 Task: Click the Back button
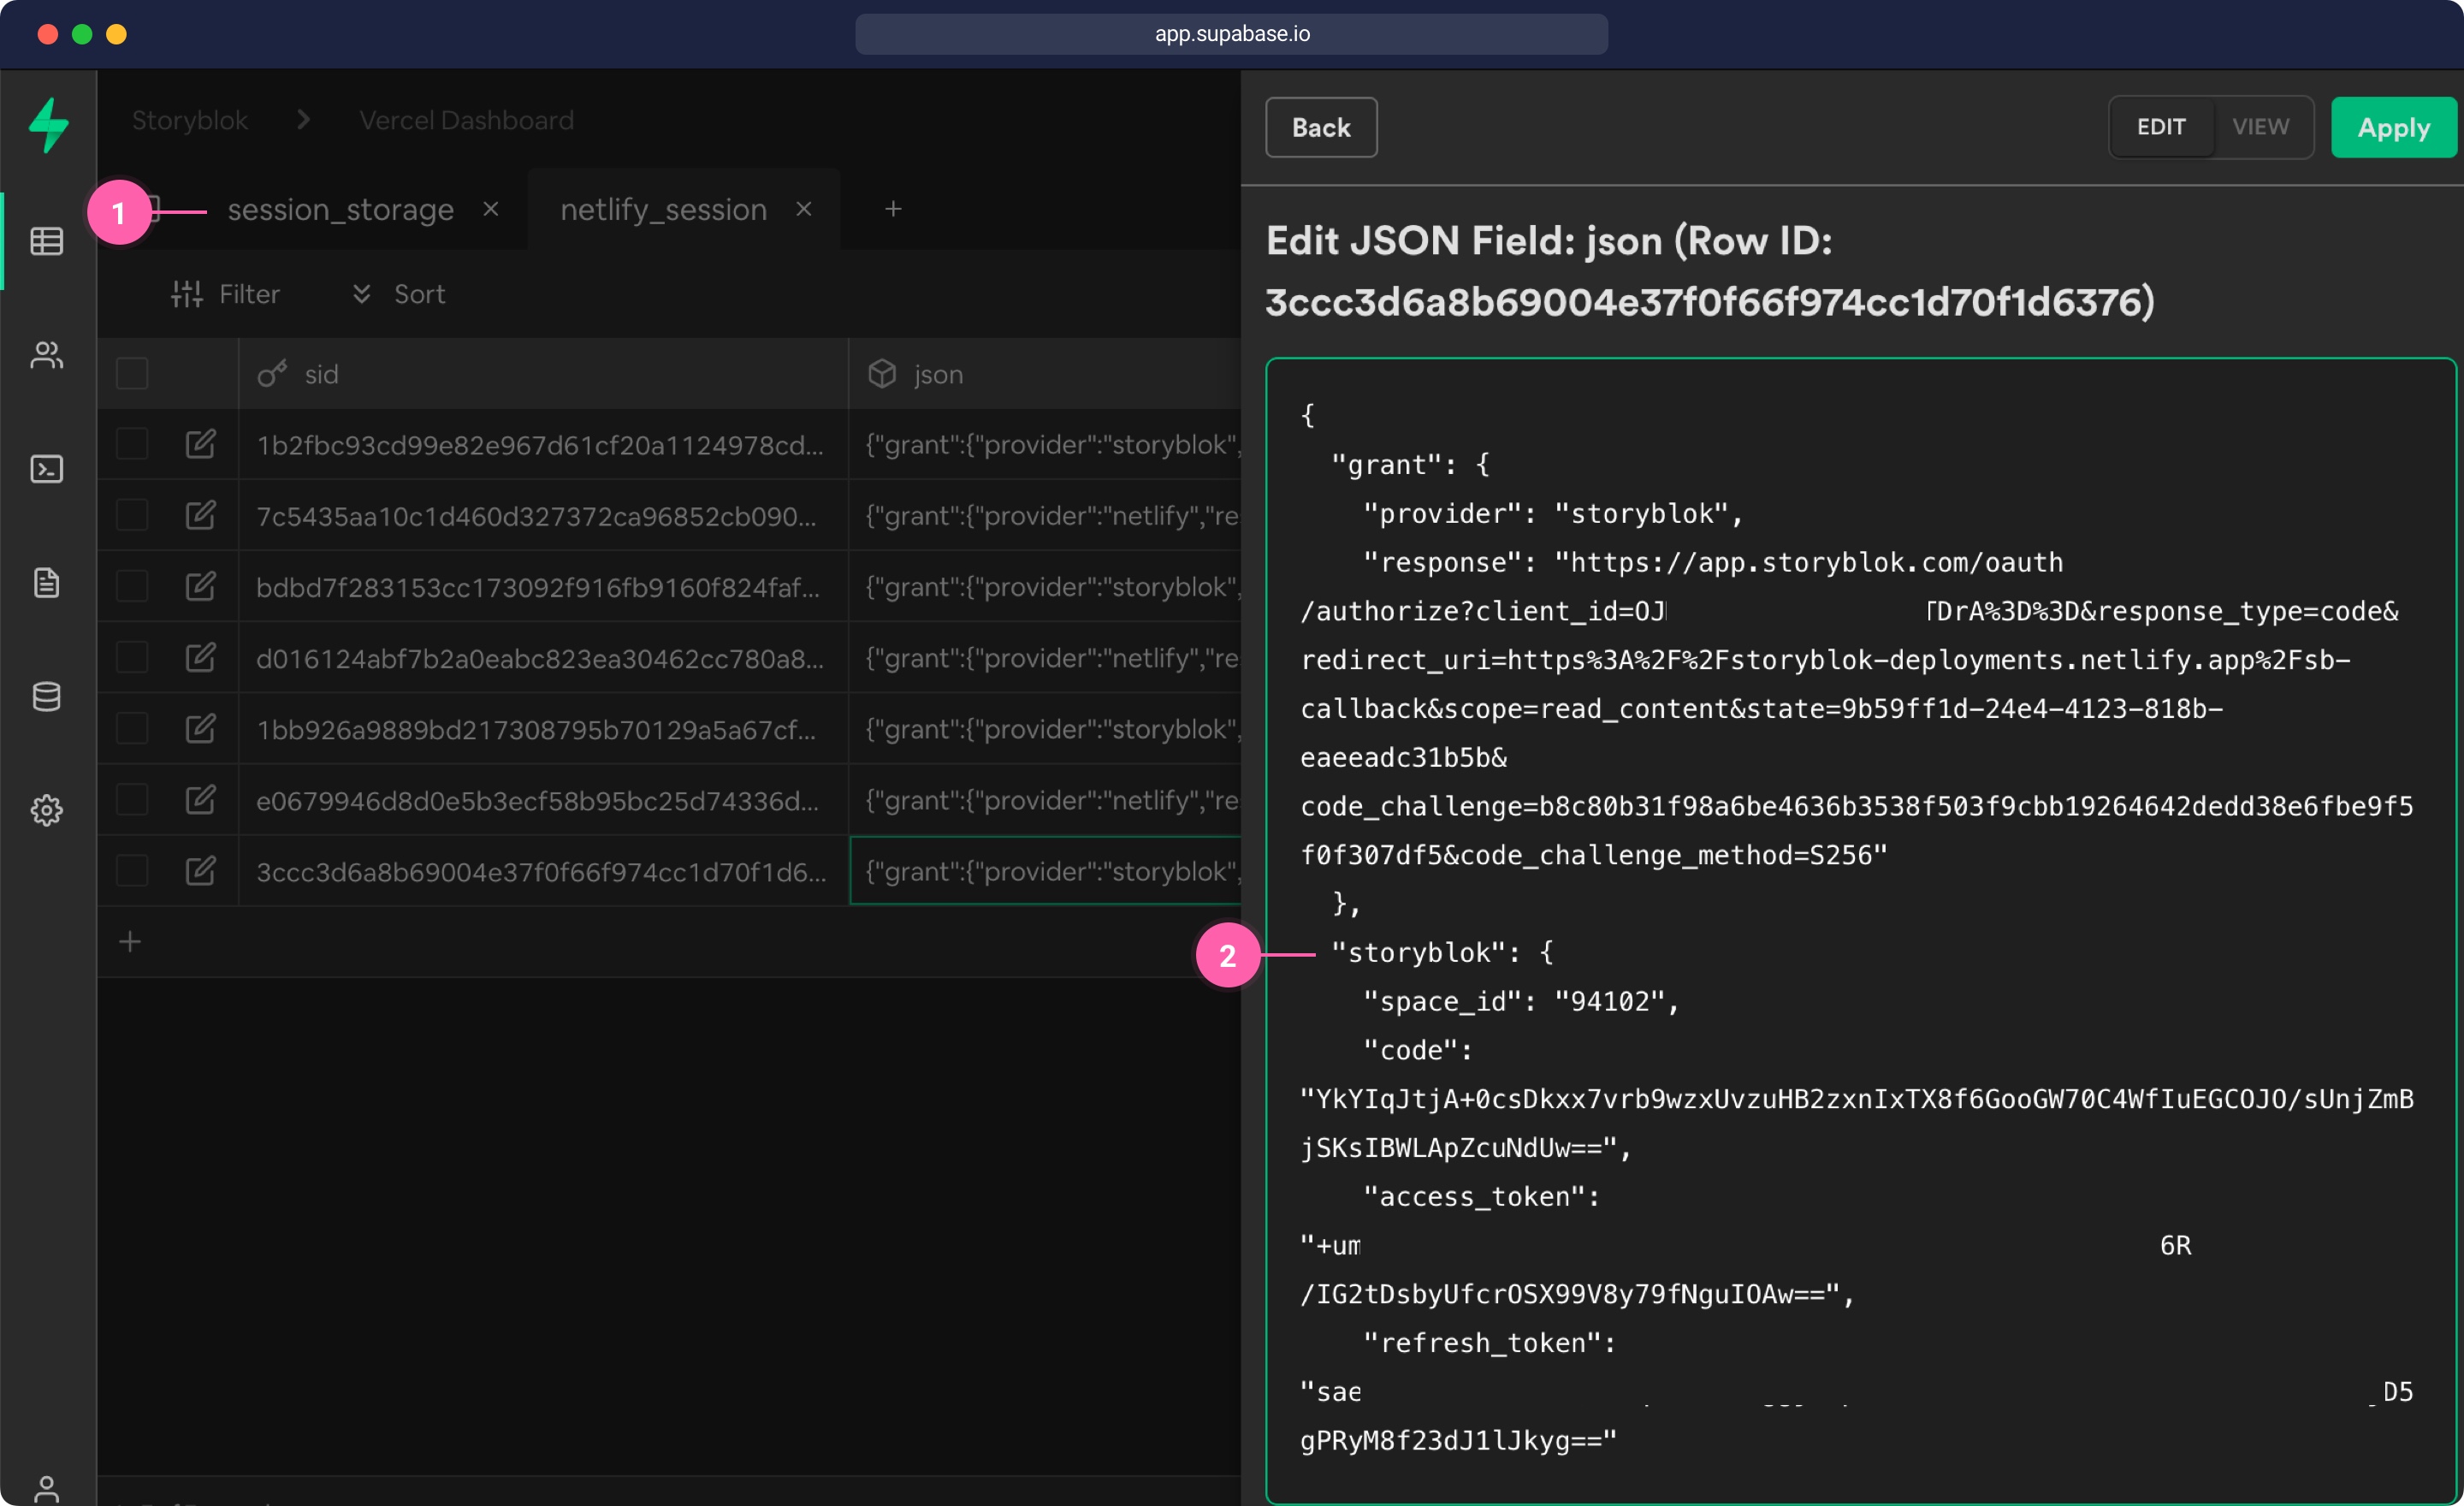1321,127
